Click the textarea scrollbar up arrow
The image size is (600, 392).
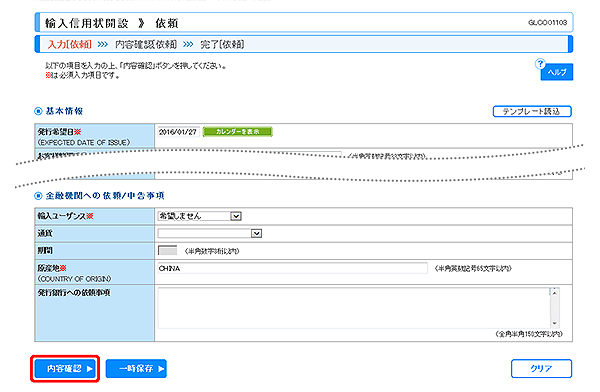tap(554, 292)
